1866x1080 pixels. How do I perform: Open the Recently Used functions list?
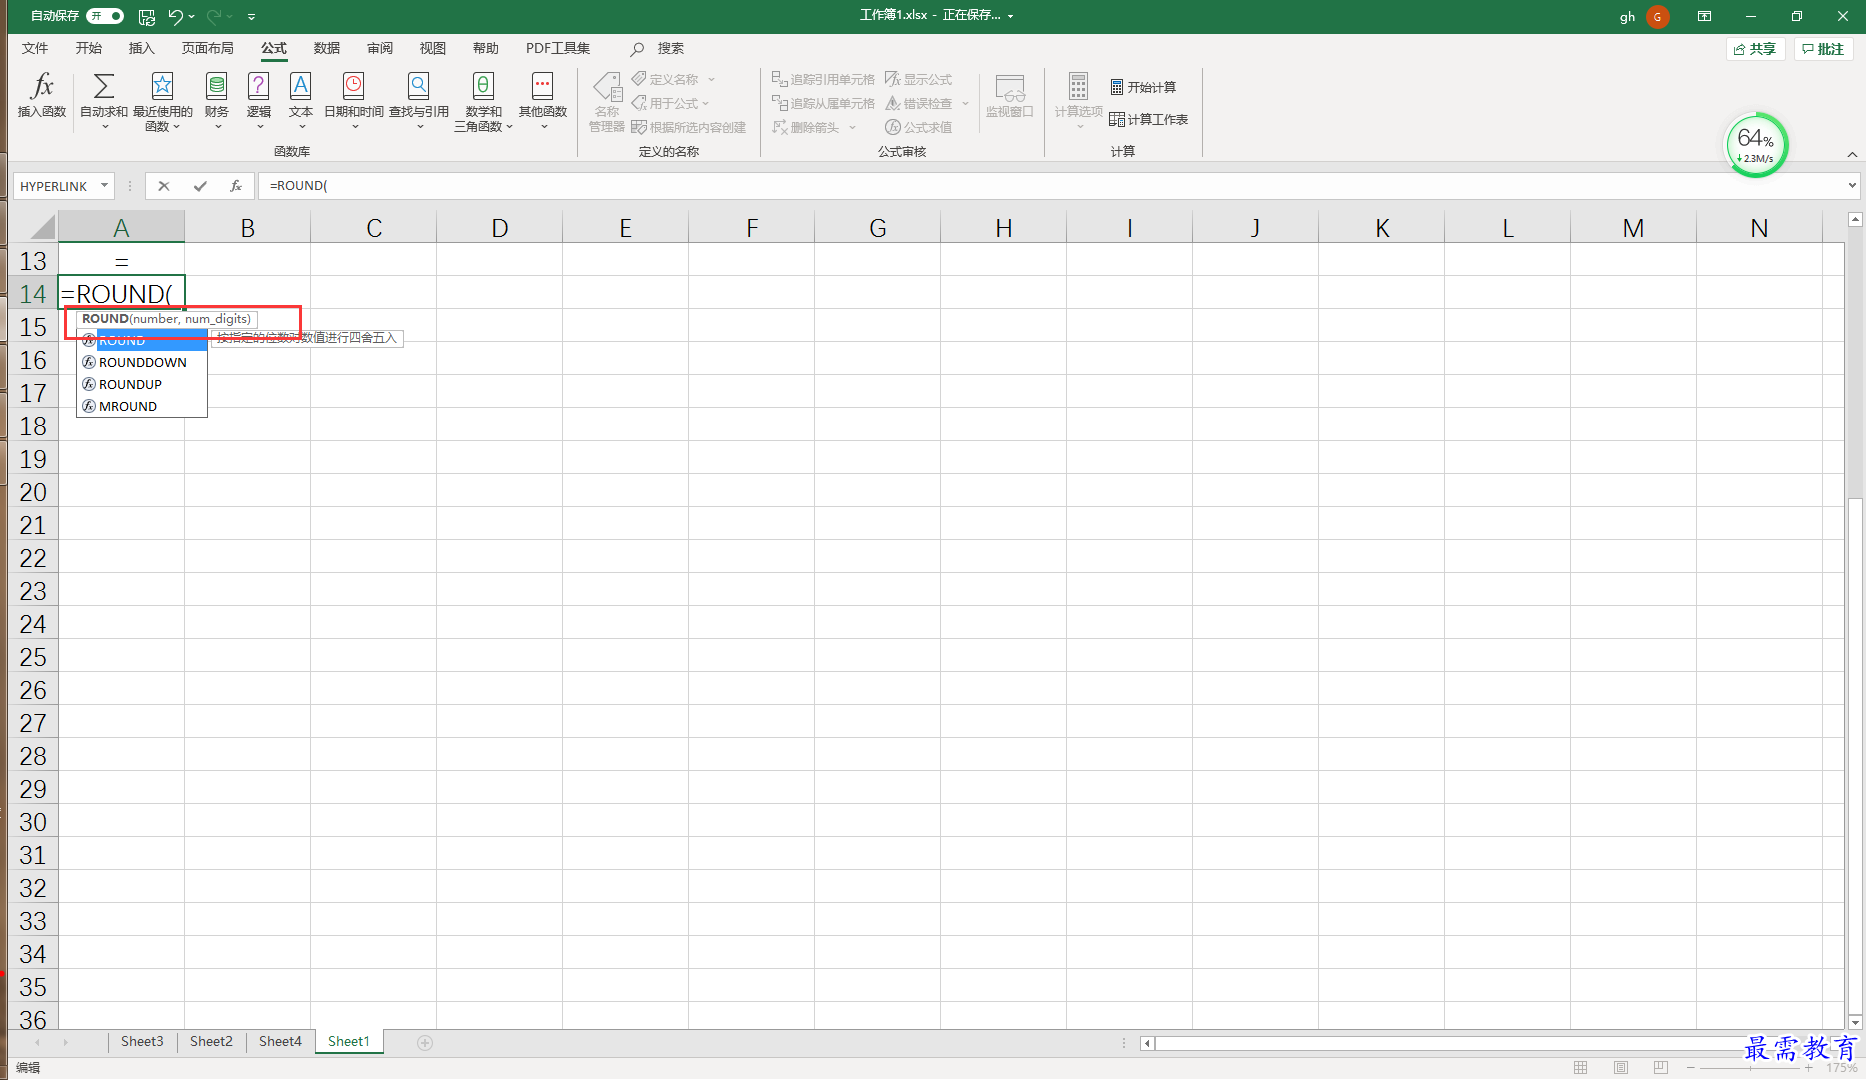pos(162,100)
